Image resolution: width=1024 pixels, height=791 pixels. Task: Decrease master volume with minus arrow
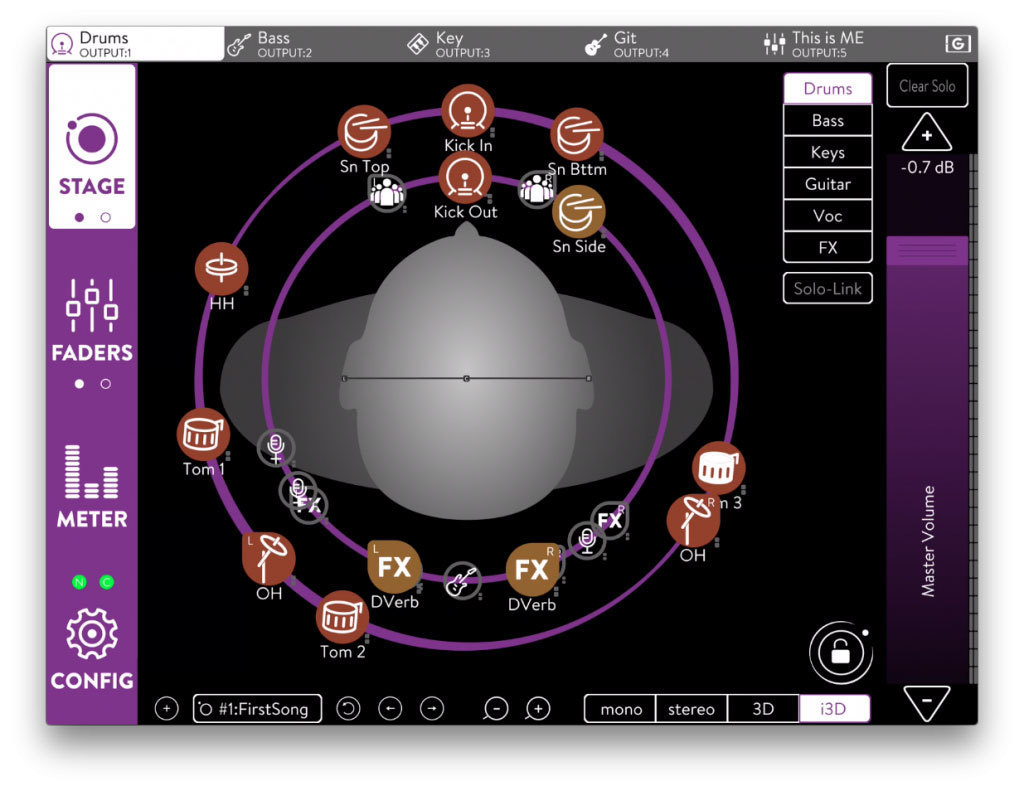[x=927, y=704]
